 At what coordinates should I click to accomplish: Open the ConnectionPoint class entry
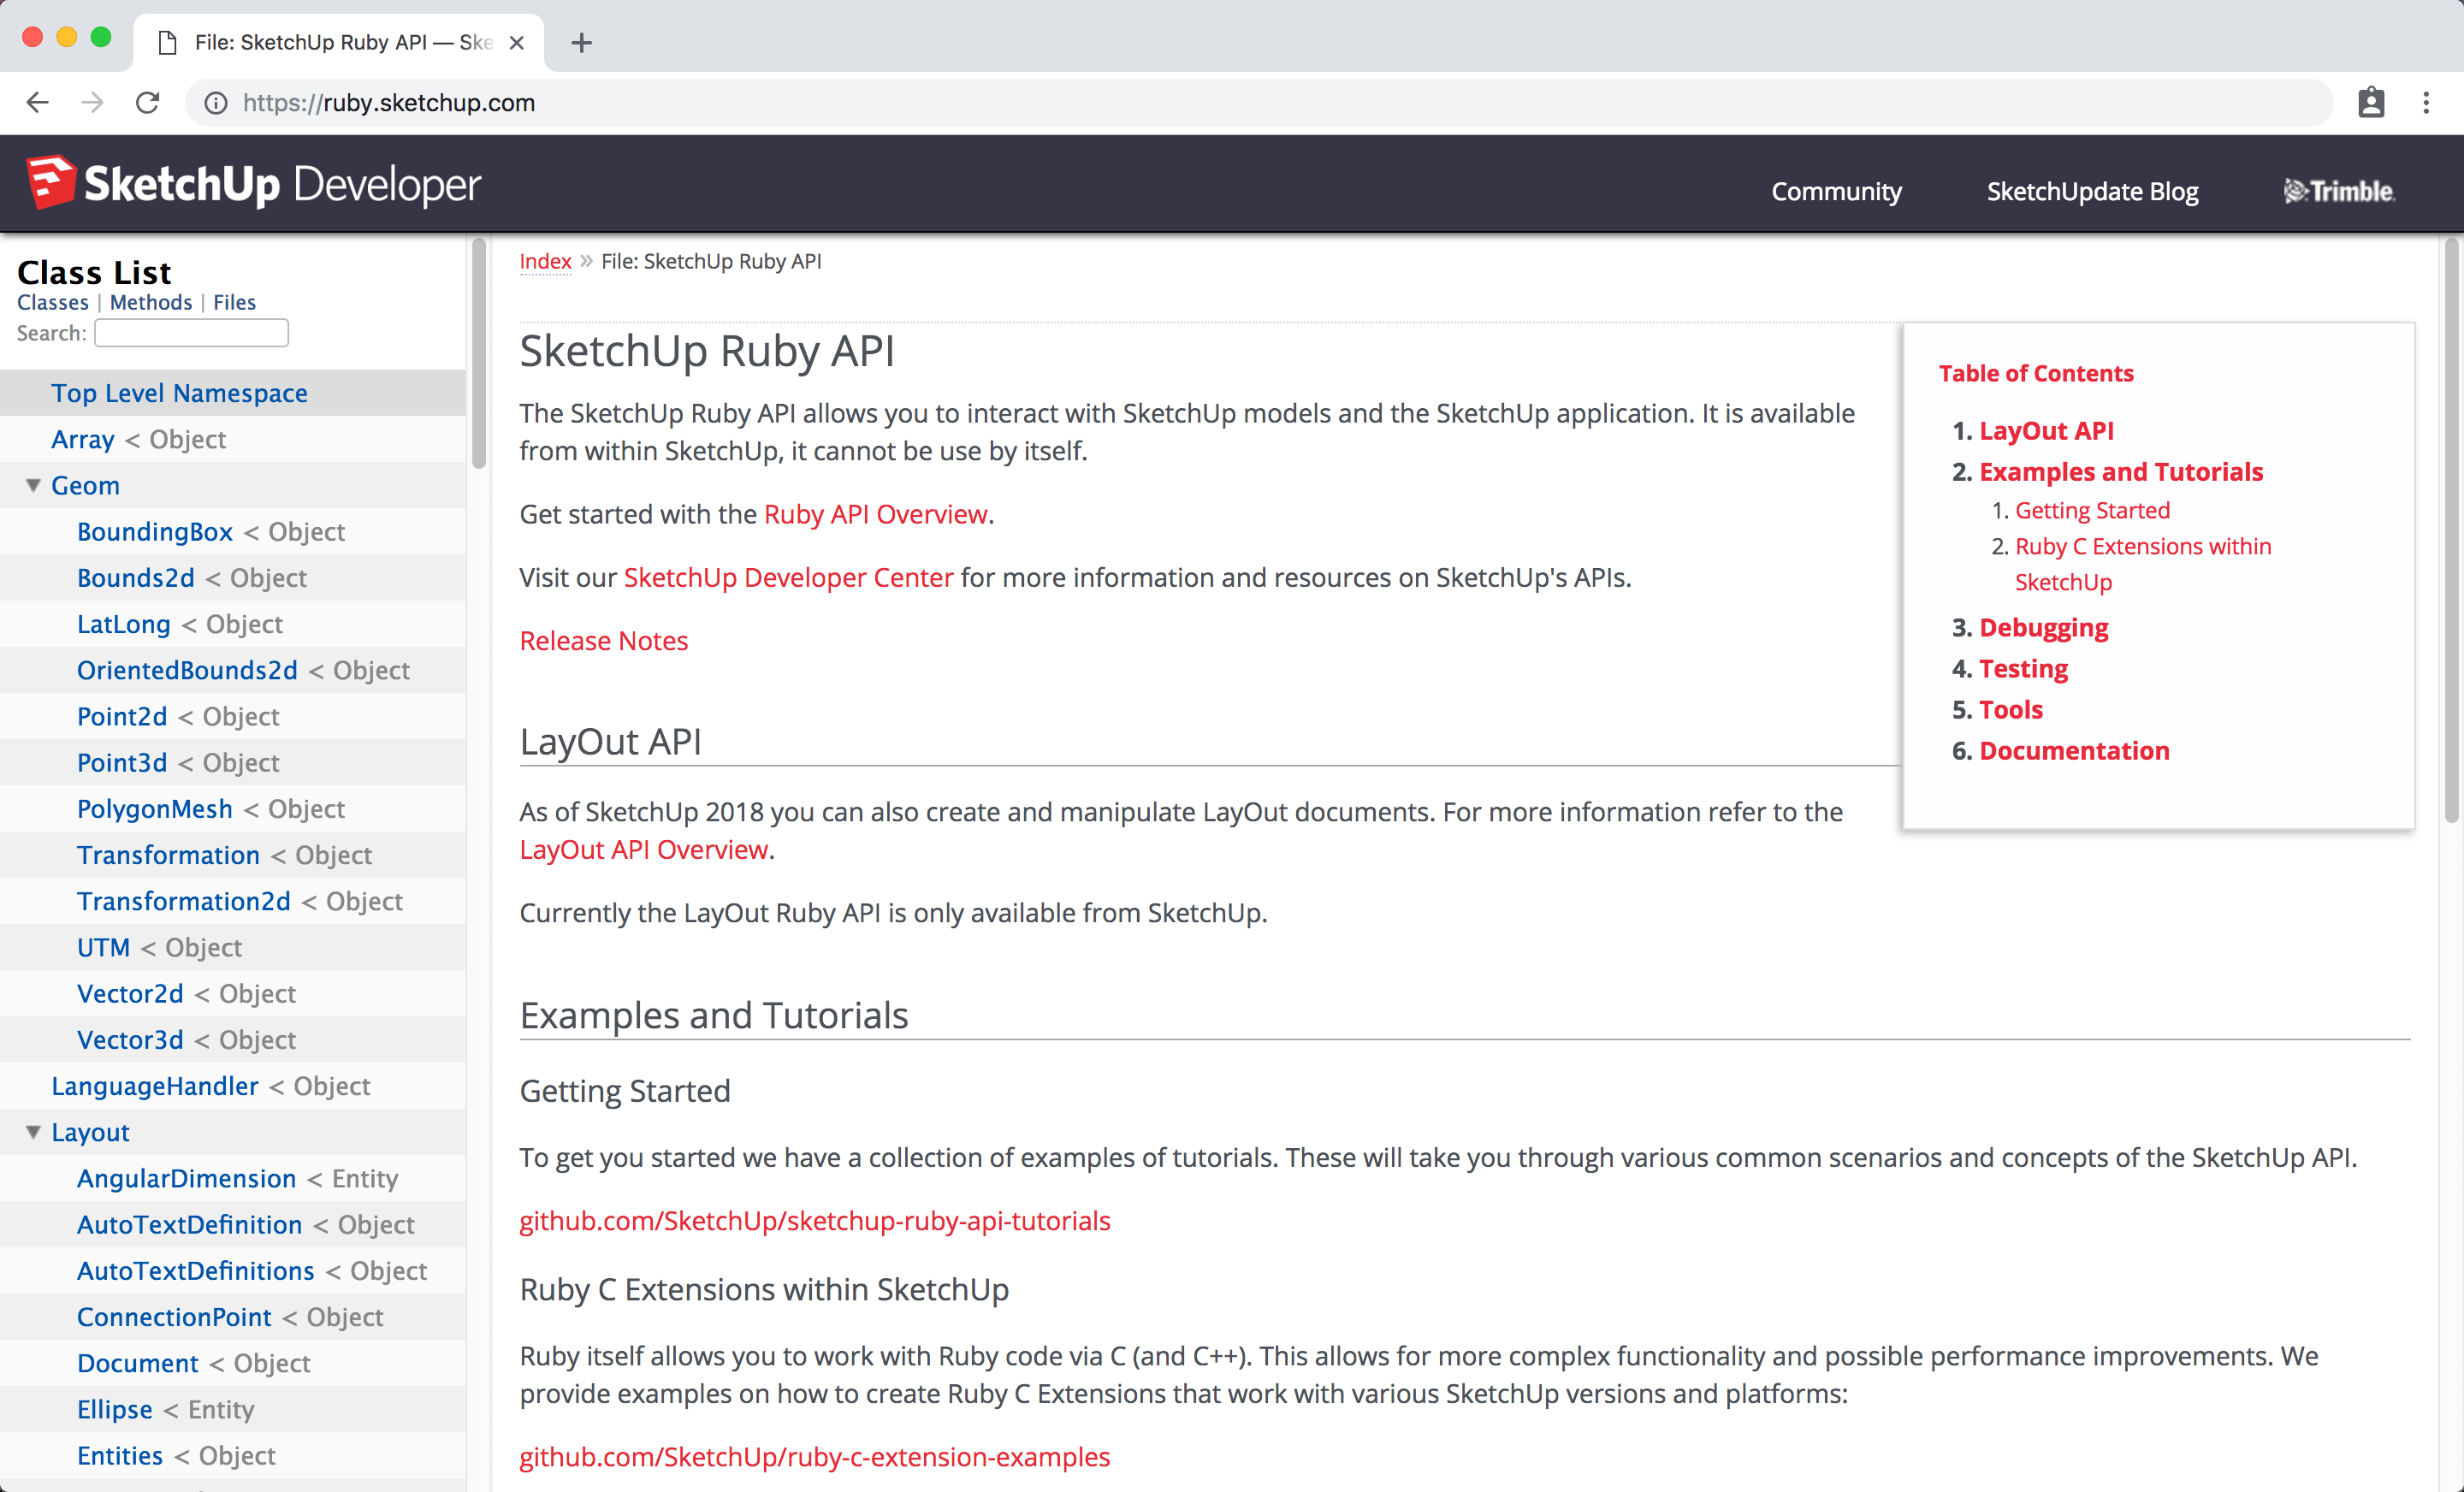174,1317
